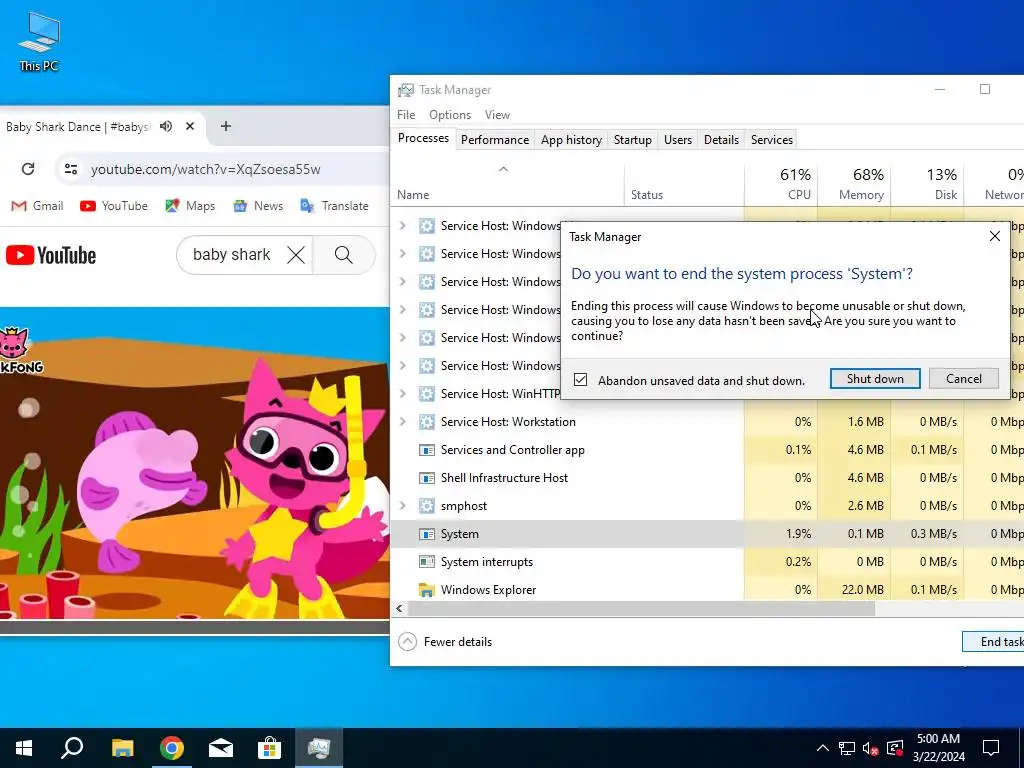1024x768 pixels.
Task: Select Services and Controller app process
Action: coord(707,450)
